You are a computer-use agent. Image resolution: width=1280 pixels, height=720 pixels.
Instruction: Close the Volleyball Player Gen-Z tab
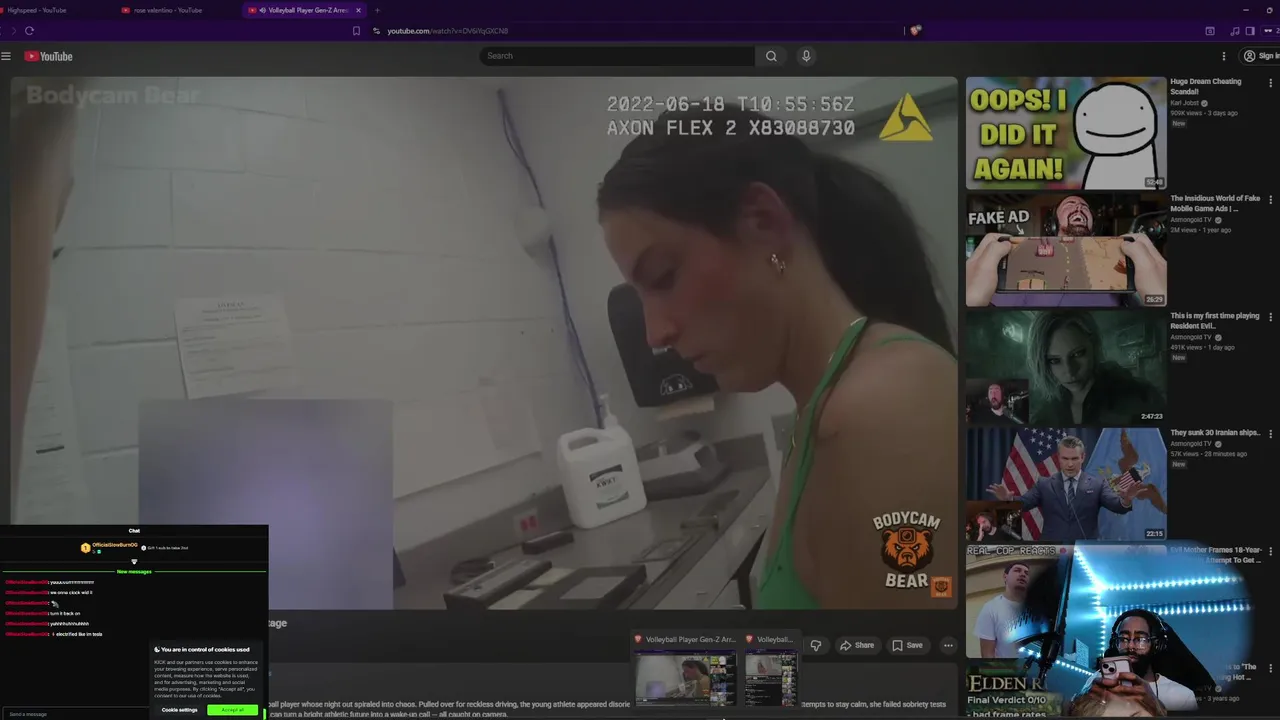click(x=358, y=10)
